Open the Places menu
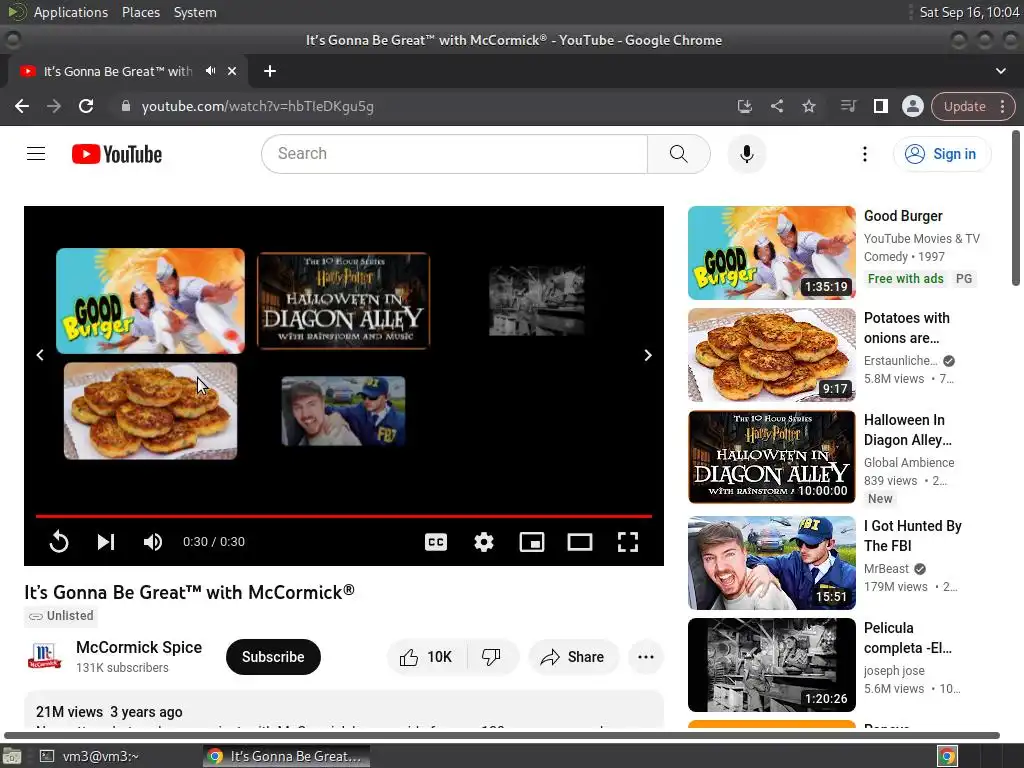The image size is (1024, 768). (x=140, y=12)
